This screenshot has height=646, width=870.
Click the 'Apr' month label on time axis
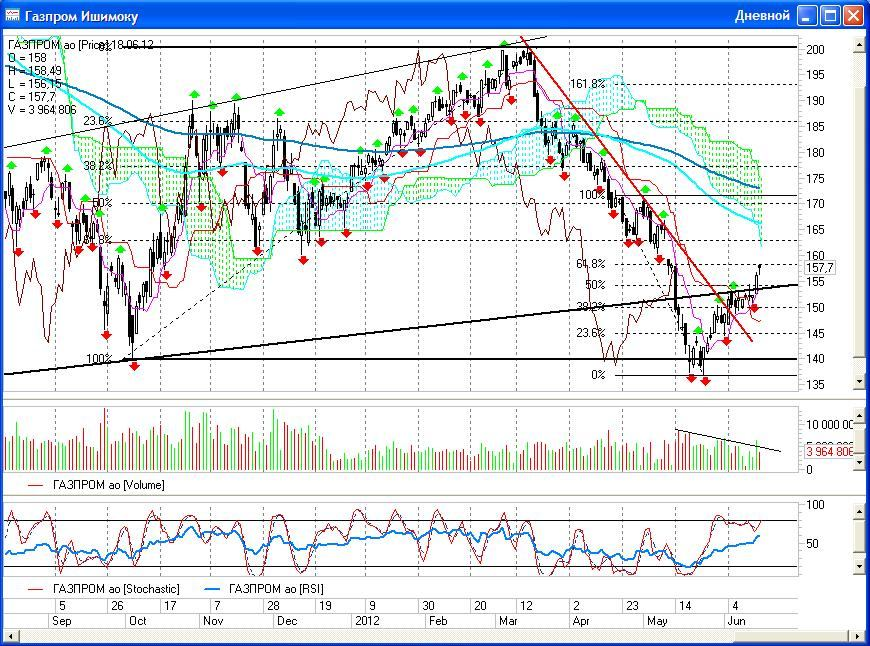(x=581, y=620)
